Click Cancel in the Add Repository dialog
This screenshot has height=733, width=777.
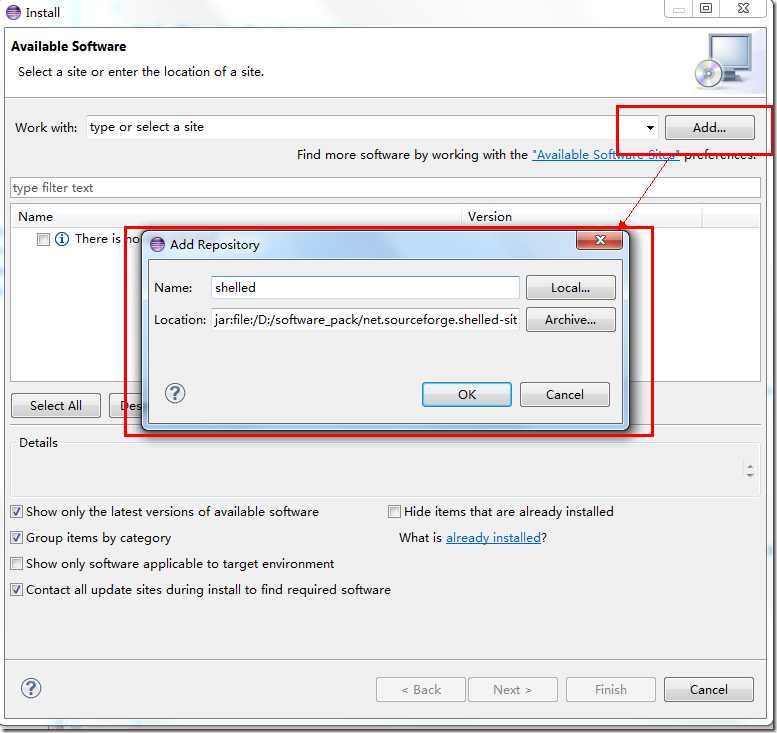click(x=564, y=395)
